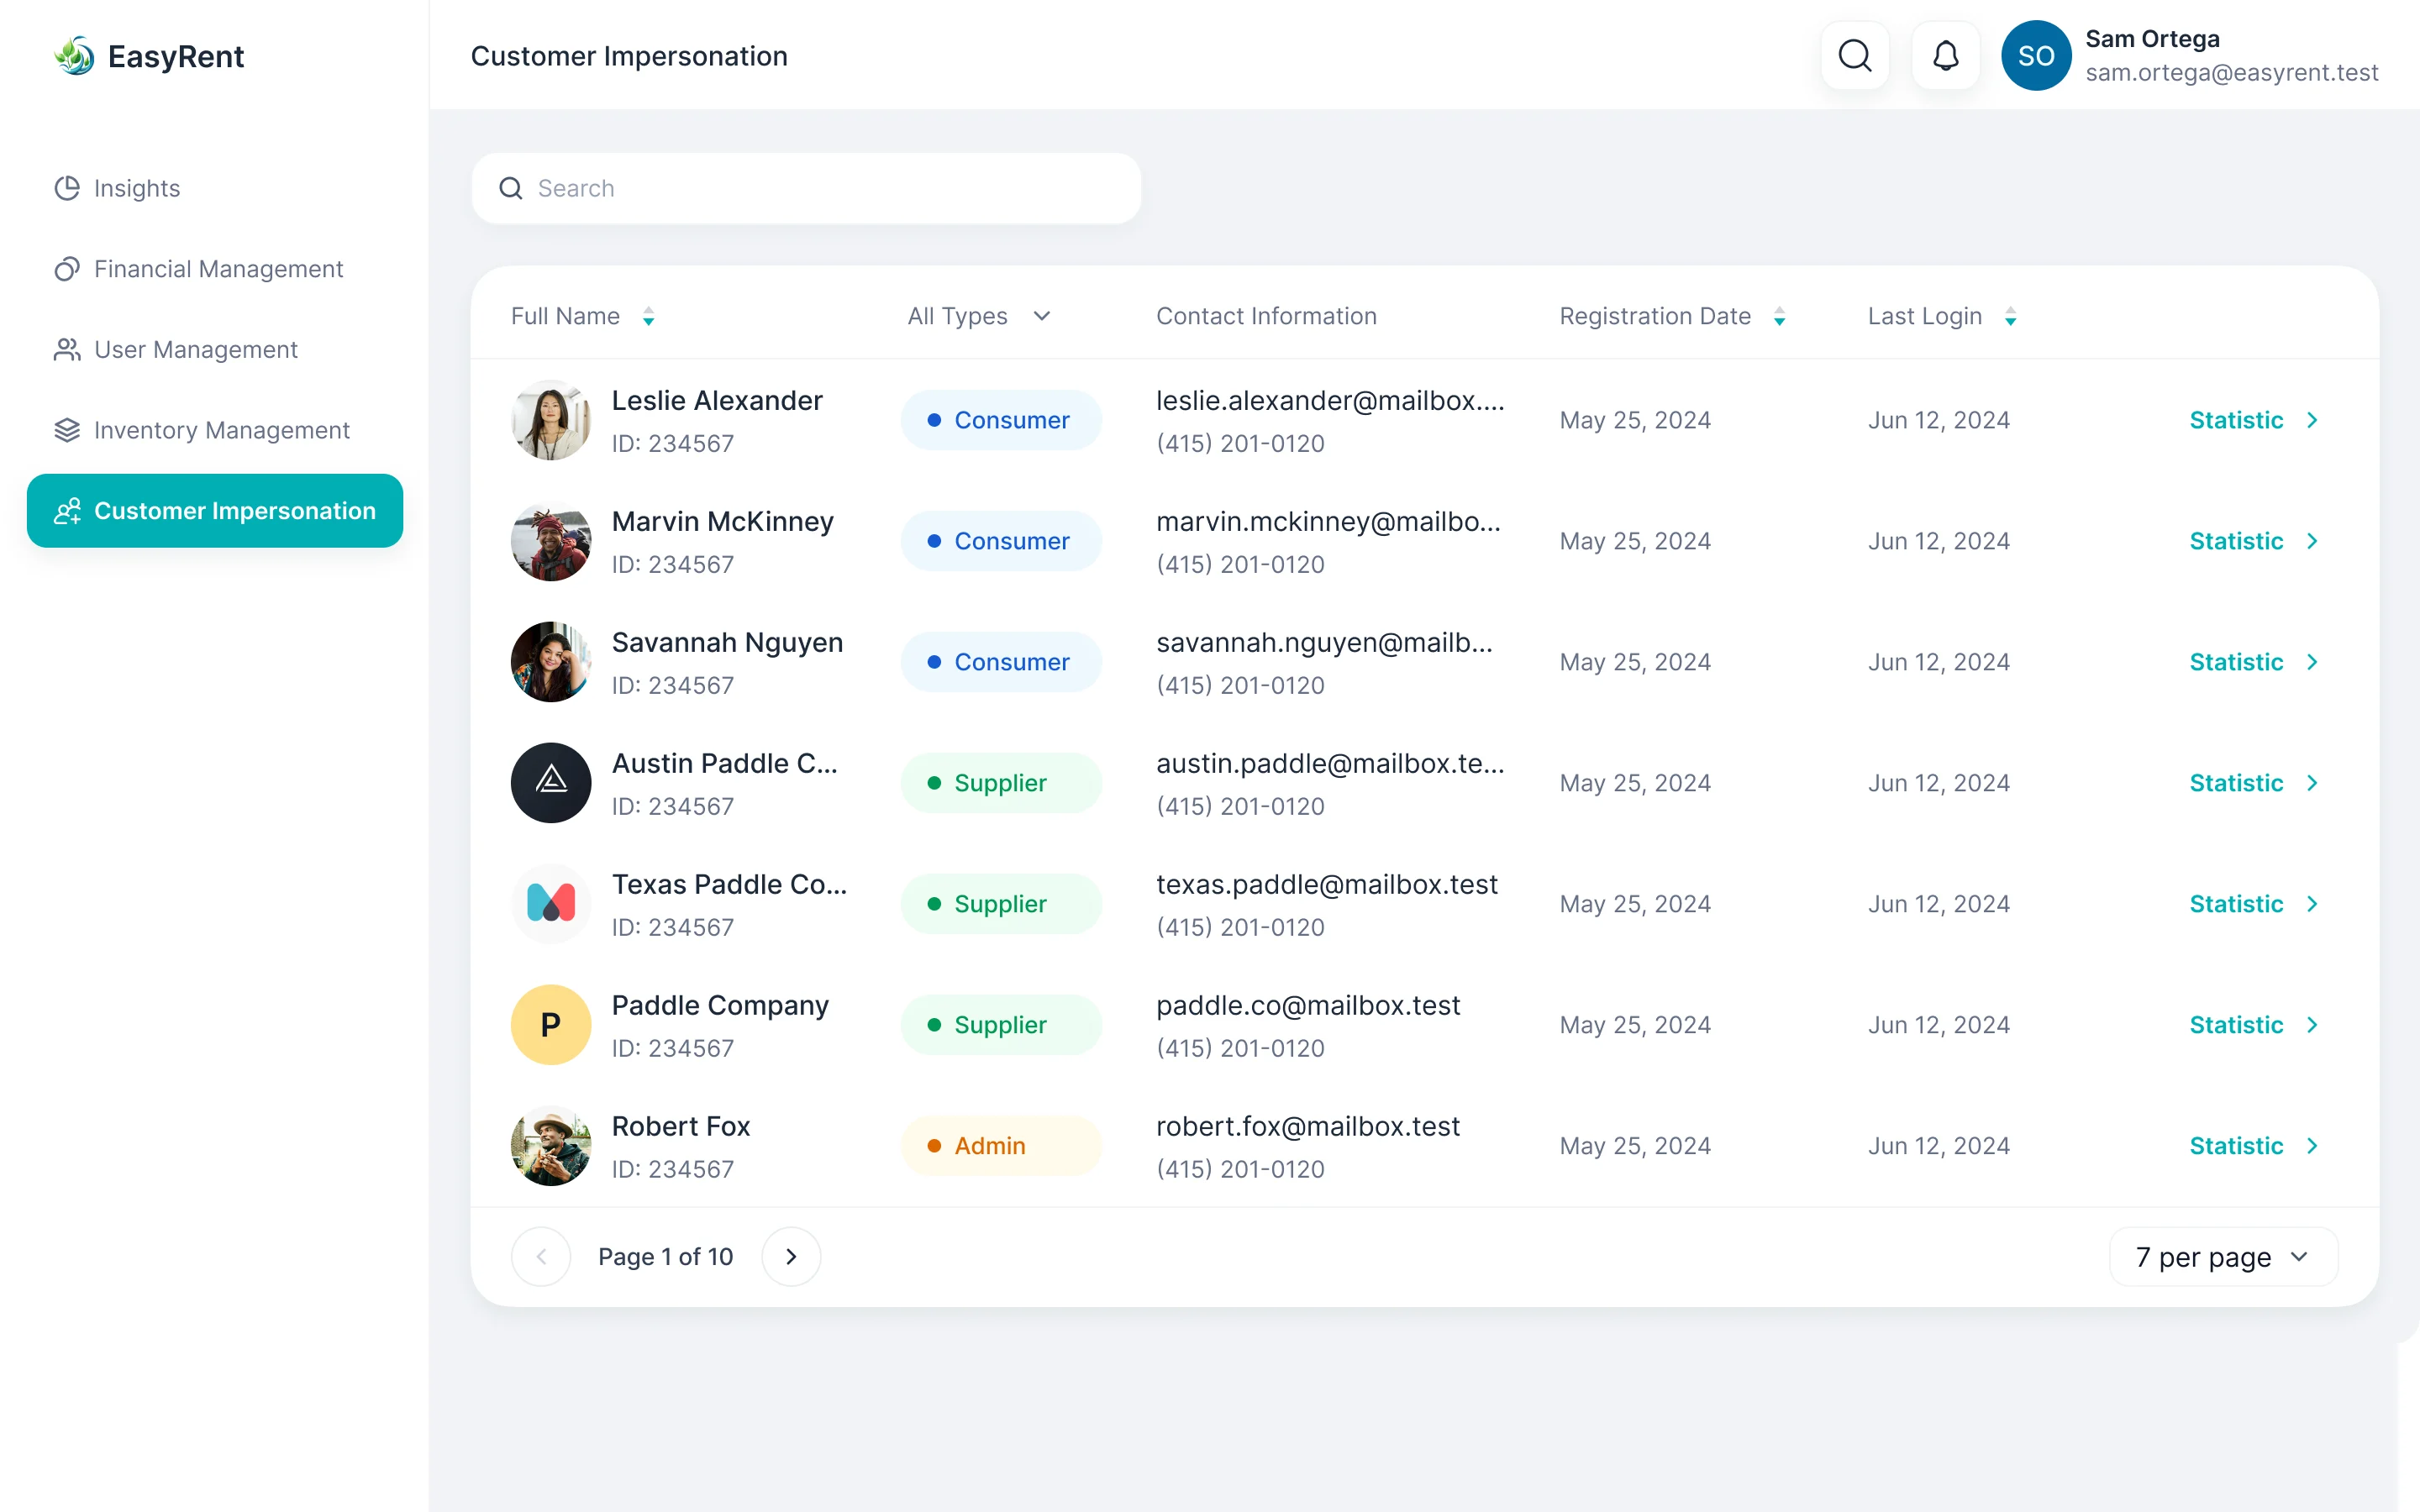
Task: Click chevron arrow in Marvin McKinney row
Action: (2313, 541)
